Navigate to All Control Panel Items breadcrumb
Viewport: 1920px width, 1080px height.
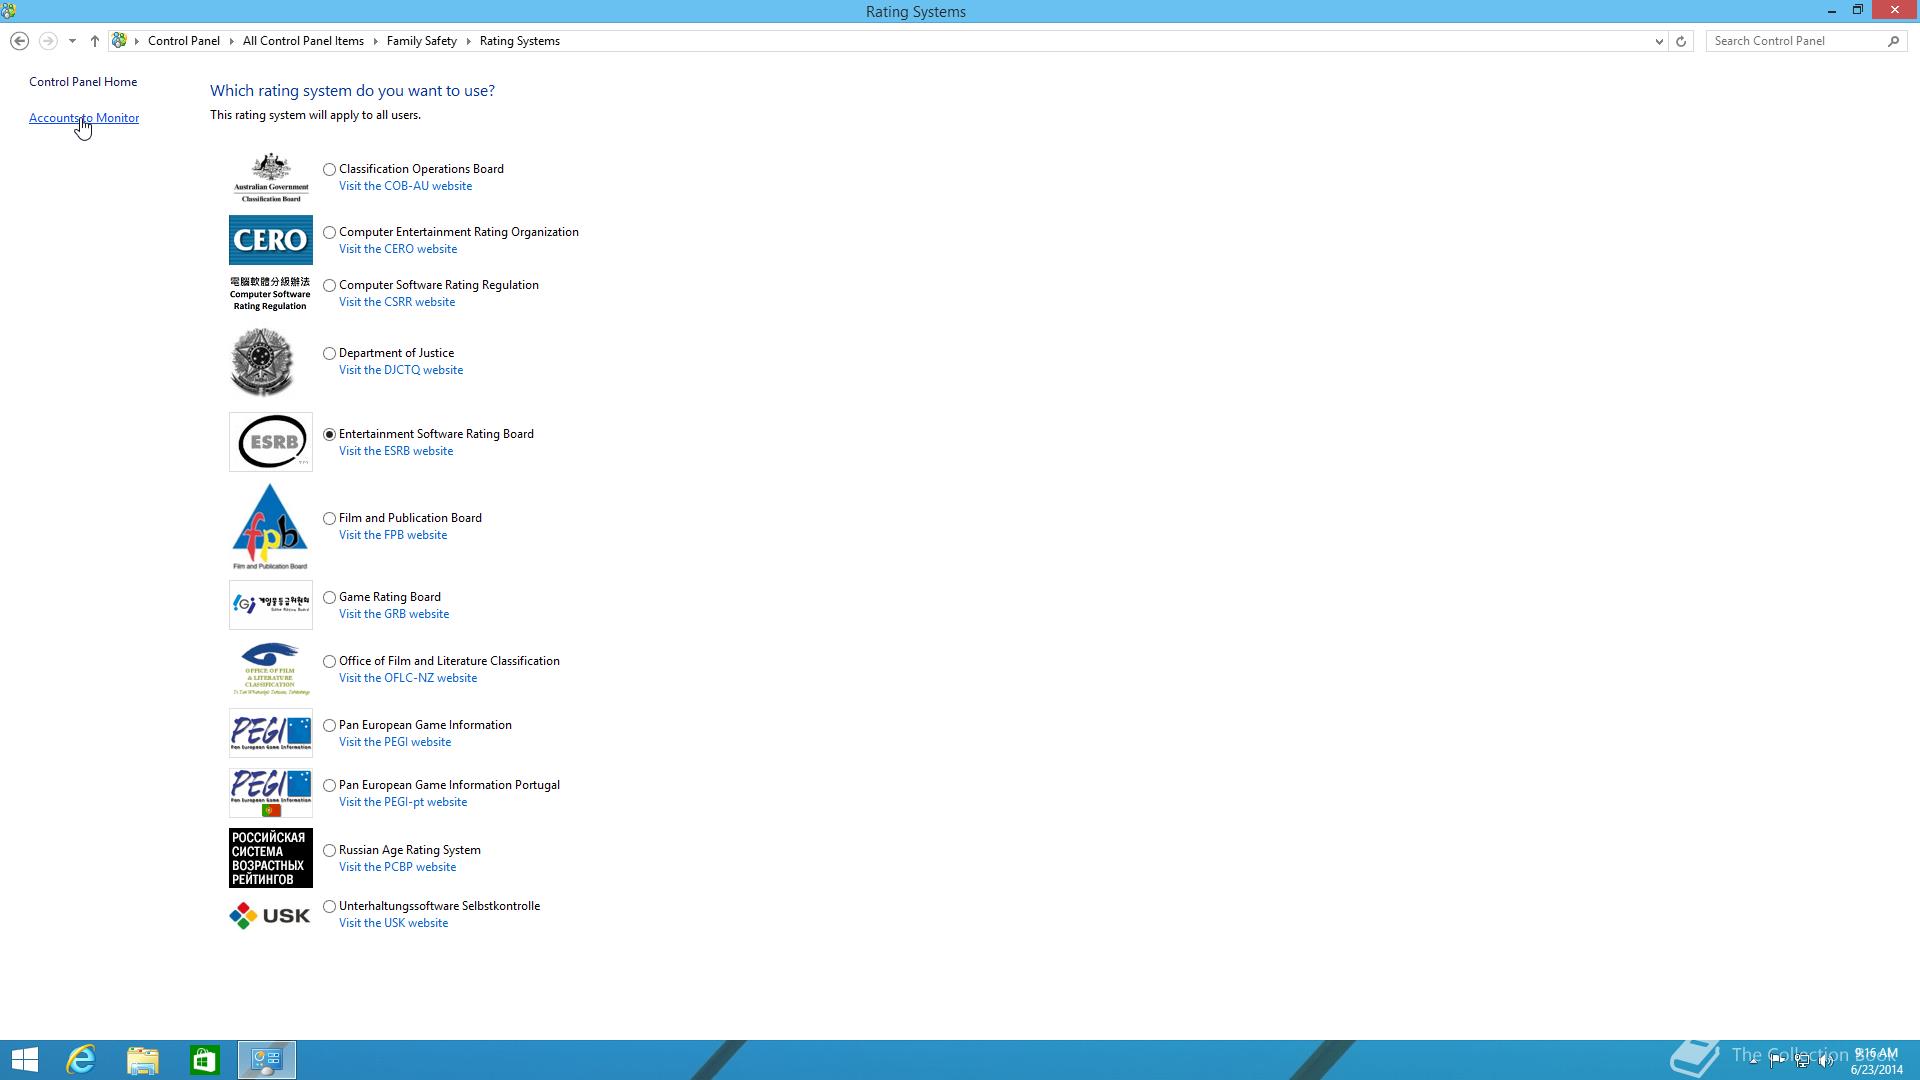point(303,41)
